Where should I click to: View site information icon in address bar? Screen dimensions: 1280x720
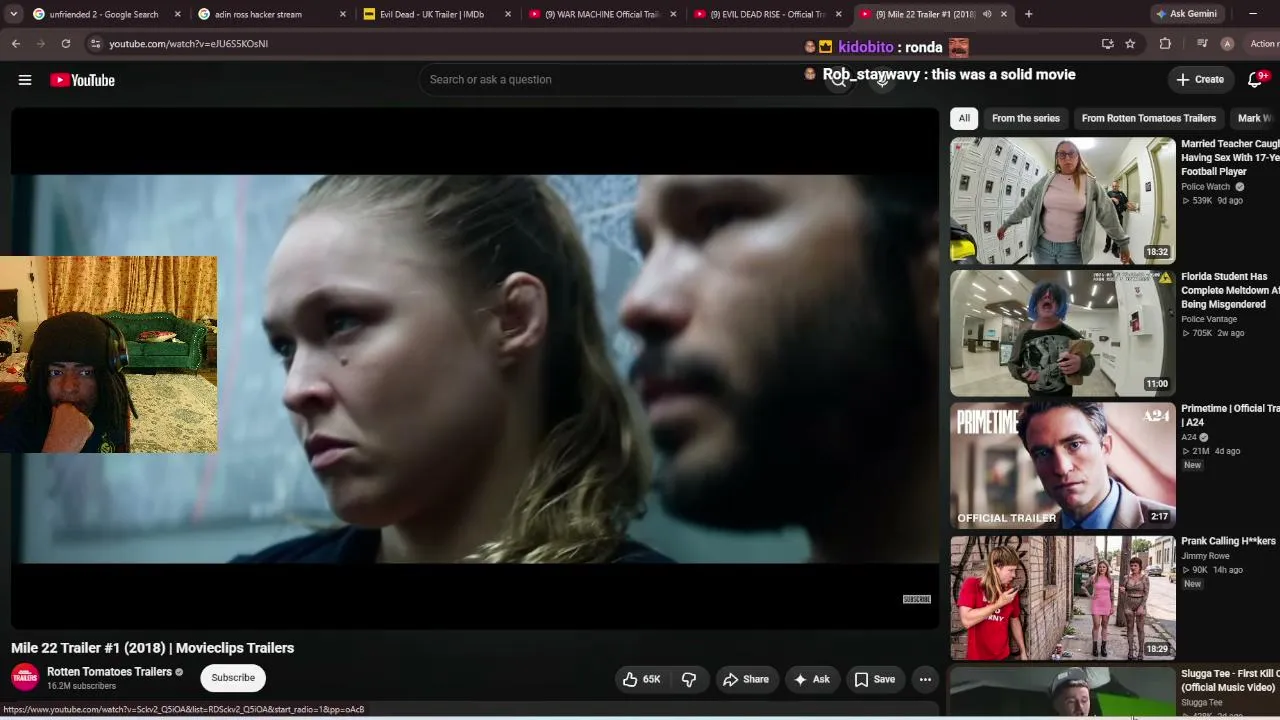[95, 44]
